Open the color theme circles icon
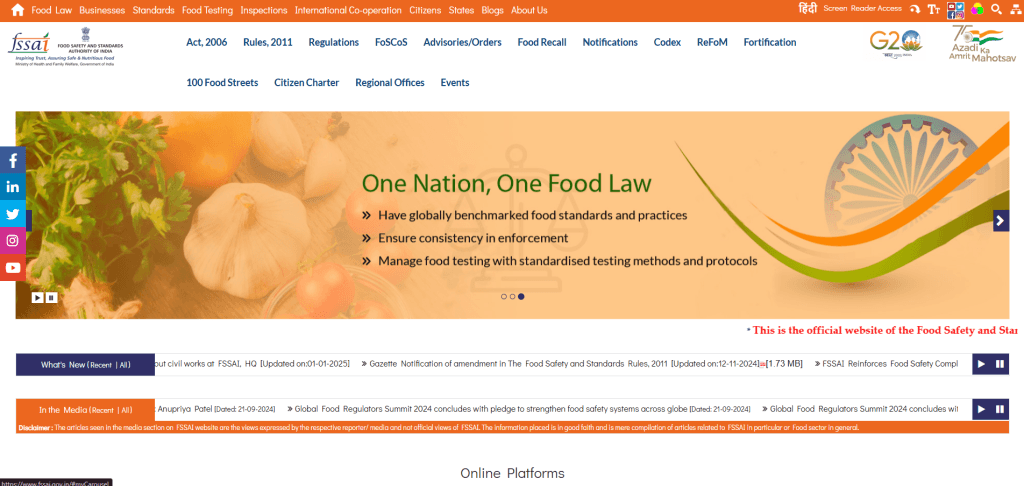Image resolution: width=1024 pixels, height=486 pixels. click(x=977, y=9)
